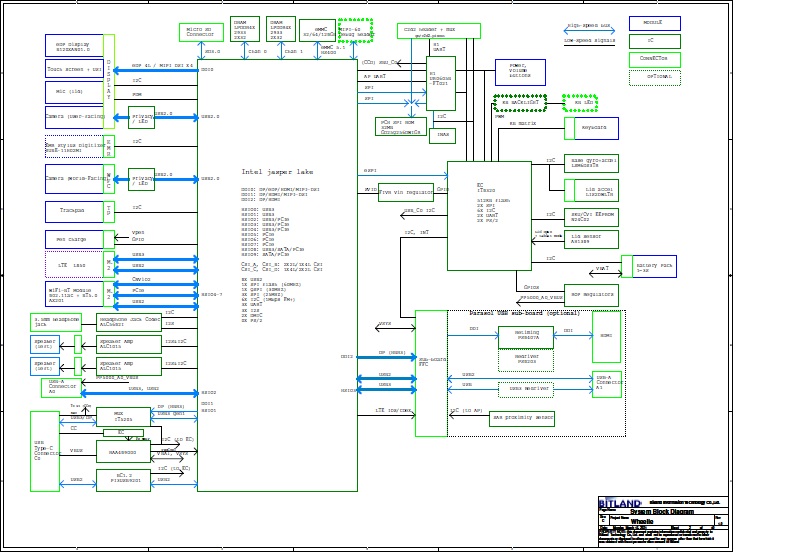Click the High-speed bus legend arrow

590,31
